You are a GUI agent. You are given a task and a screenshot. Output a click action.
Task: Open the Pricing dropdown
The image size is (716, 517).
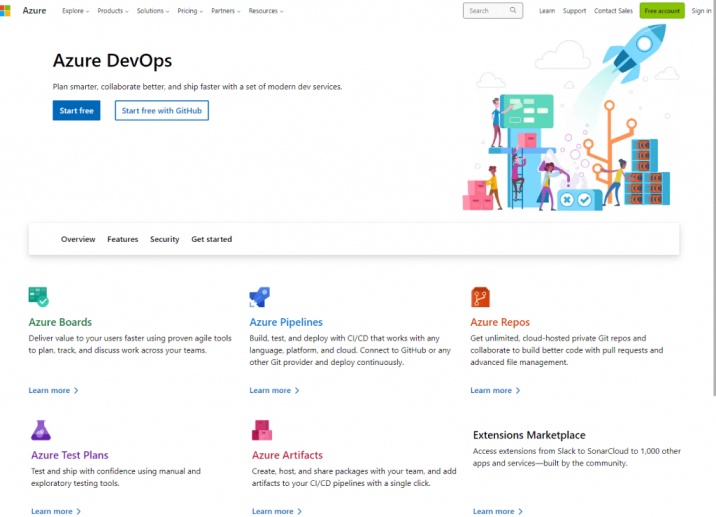pos(189,11)
